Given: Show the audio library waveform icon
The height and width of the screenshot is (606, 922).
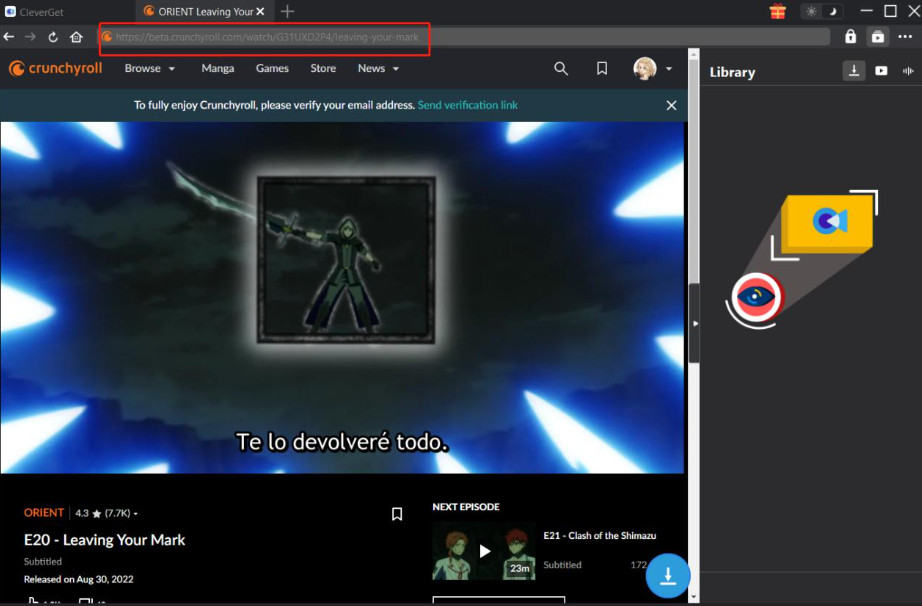Looking at the screenshot, I should point(908,71).
